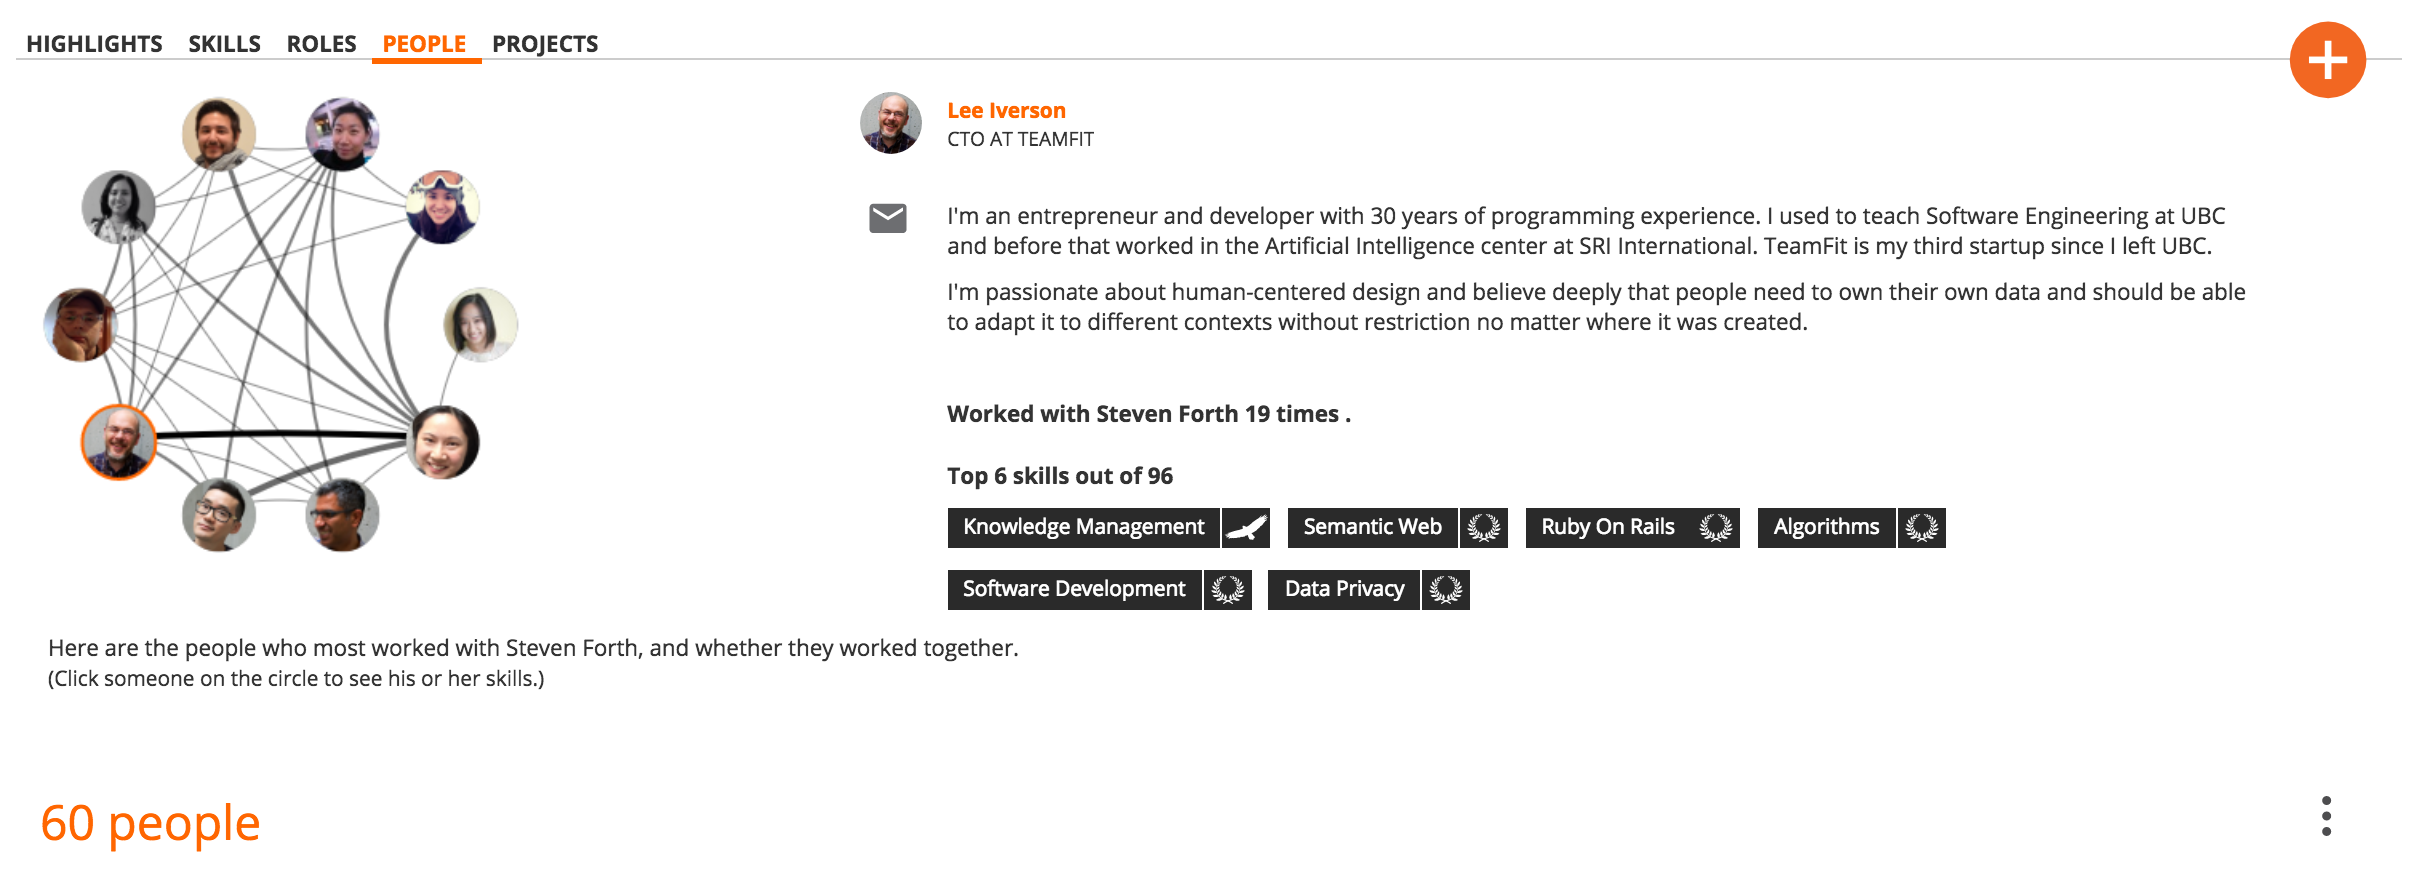The width and height of the screenshot is (2422, 890).
Task: Select the Software Development skill tag
Action: pyautogui.click(x=1074, y=590)
